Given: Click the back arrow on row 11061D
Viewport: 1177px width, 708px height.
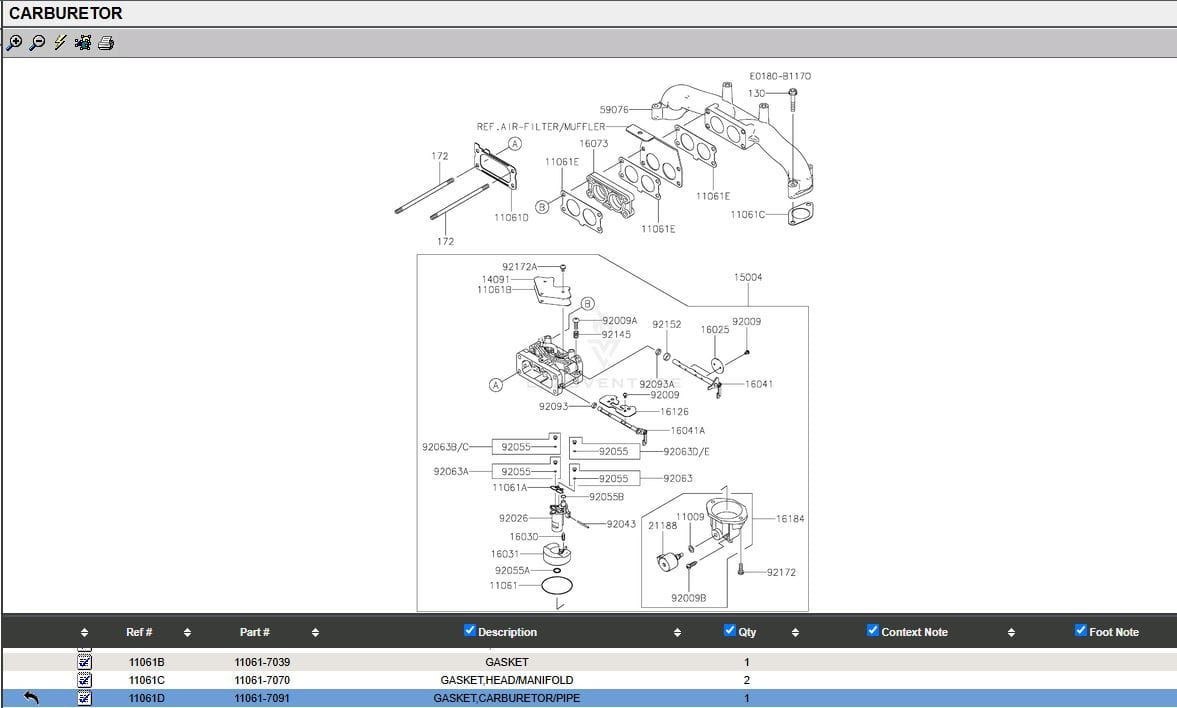Looking at the screenshot, I should pos(31,698).
